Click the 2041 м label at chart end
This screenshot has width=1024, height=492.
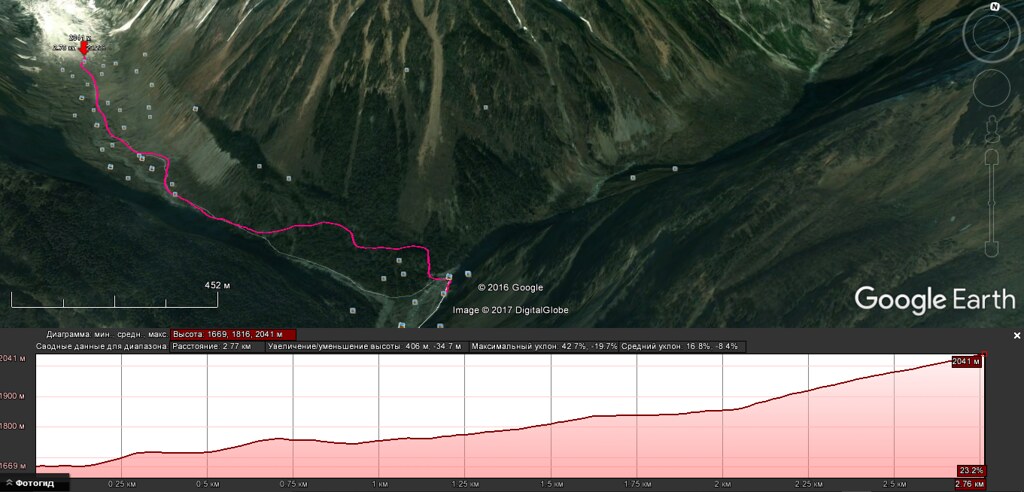pyautogui.click(x=967, y=362)
